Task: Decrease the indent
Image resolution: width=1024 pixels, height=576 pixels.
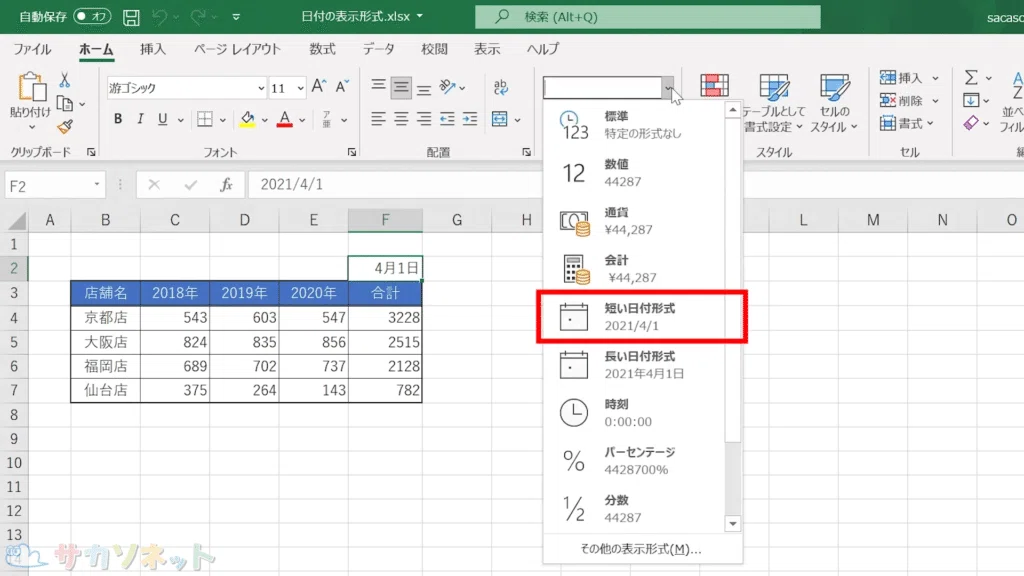Action: (x=447, y=119)
